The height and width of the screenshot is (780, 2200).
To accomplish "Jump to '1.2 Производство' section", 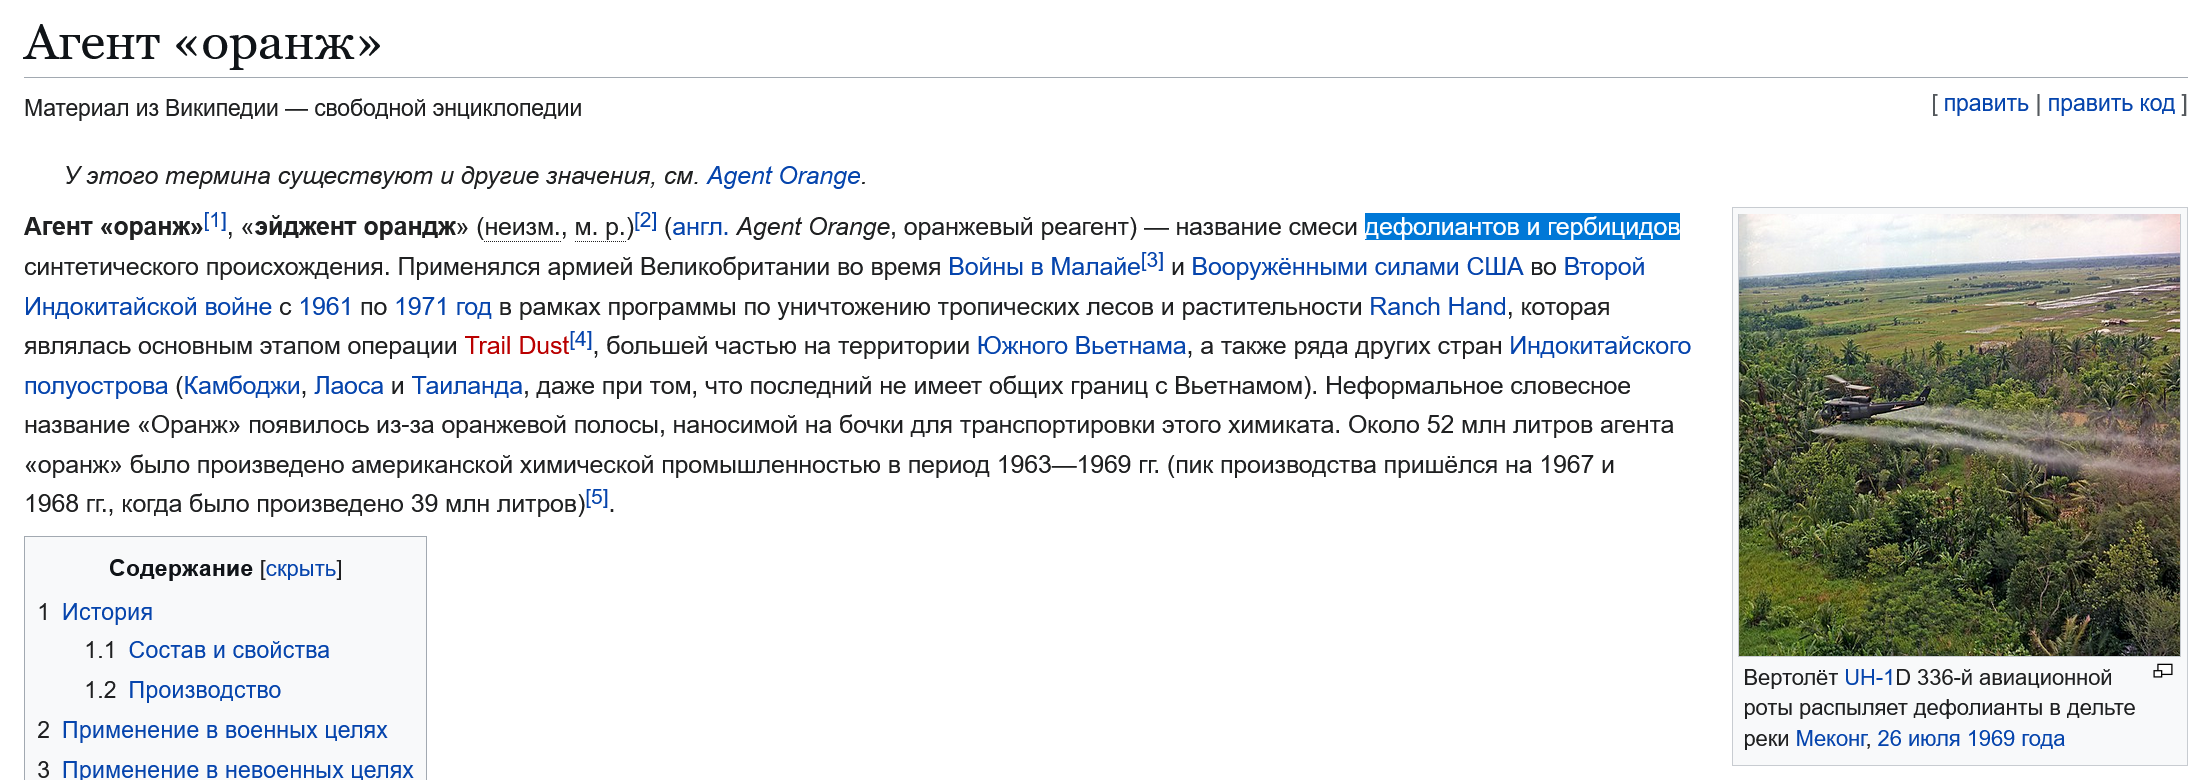I will pyautogui.click(x=205, y=691).
